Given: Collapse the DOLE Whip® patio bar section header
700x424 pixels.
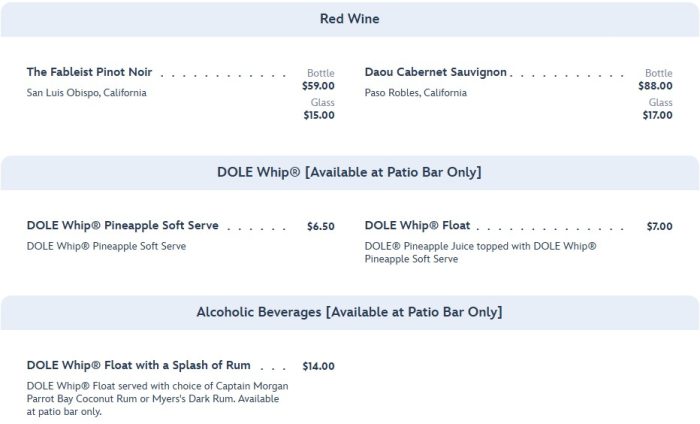Looking at the screenshot, I should coord(349,172).
